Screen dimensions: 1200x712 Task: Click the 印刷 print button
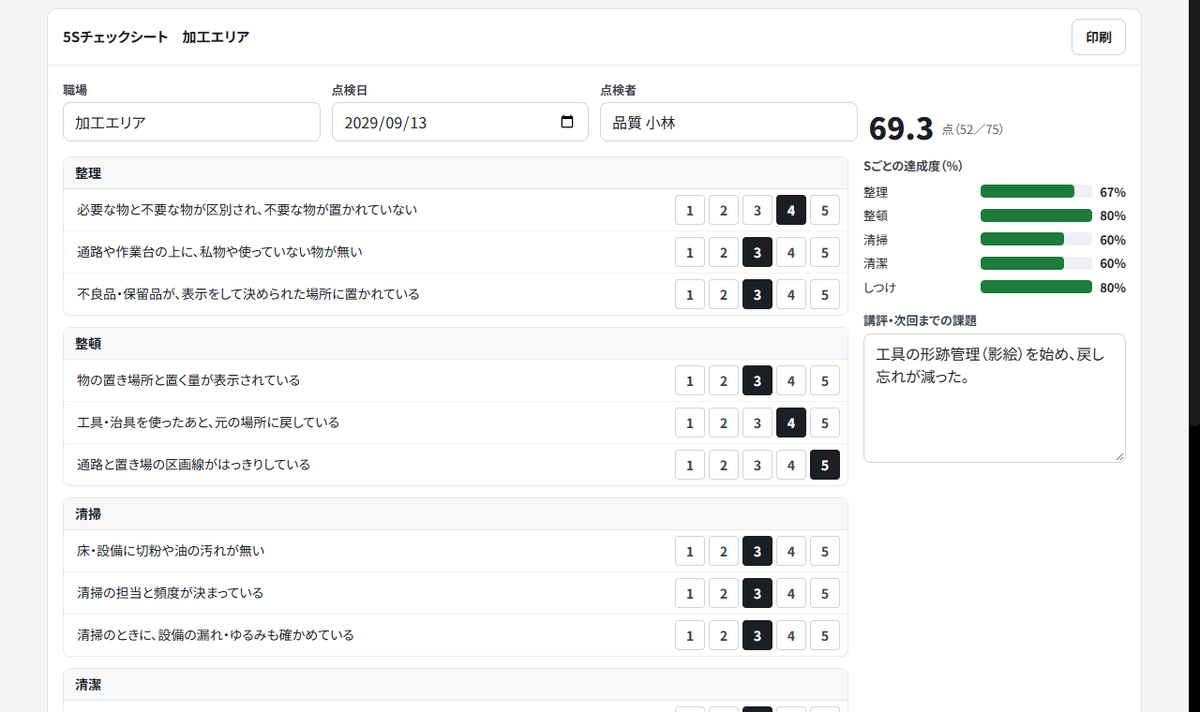coord(1098,37)
